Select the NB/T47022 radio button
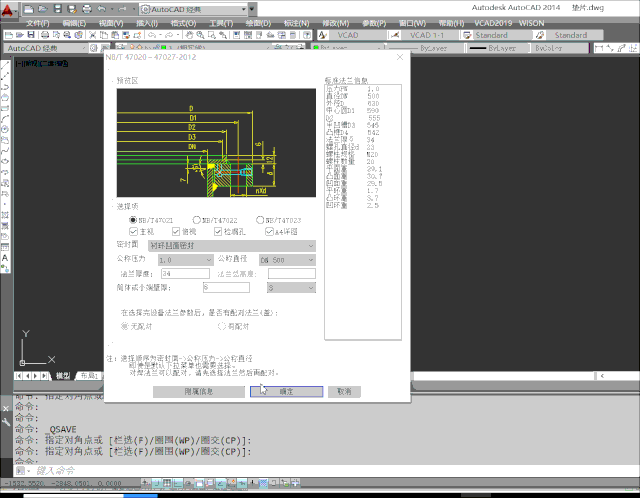The width and height of the screenshot is (640, 498). click(197, 219)
